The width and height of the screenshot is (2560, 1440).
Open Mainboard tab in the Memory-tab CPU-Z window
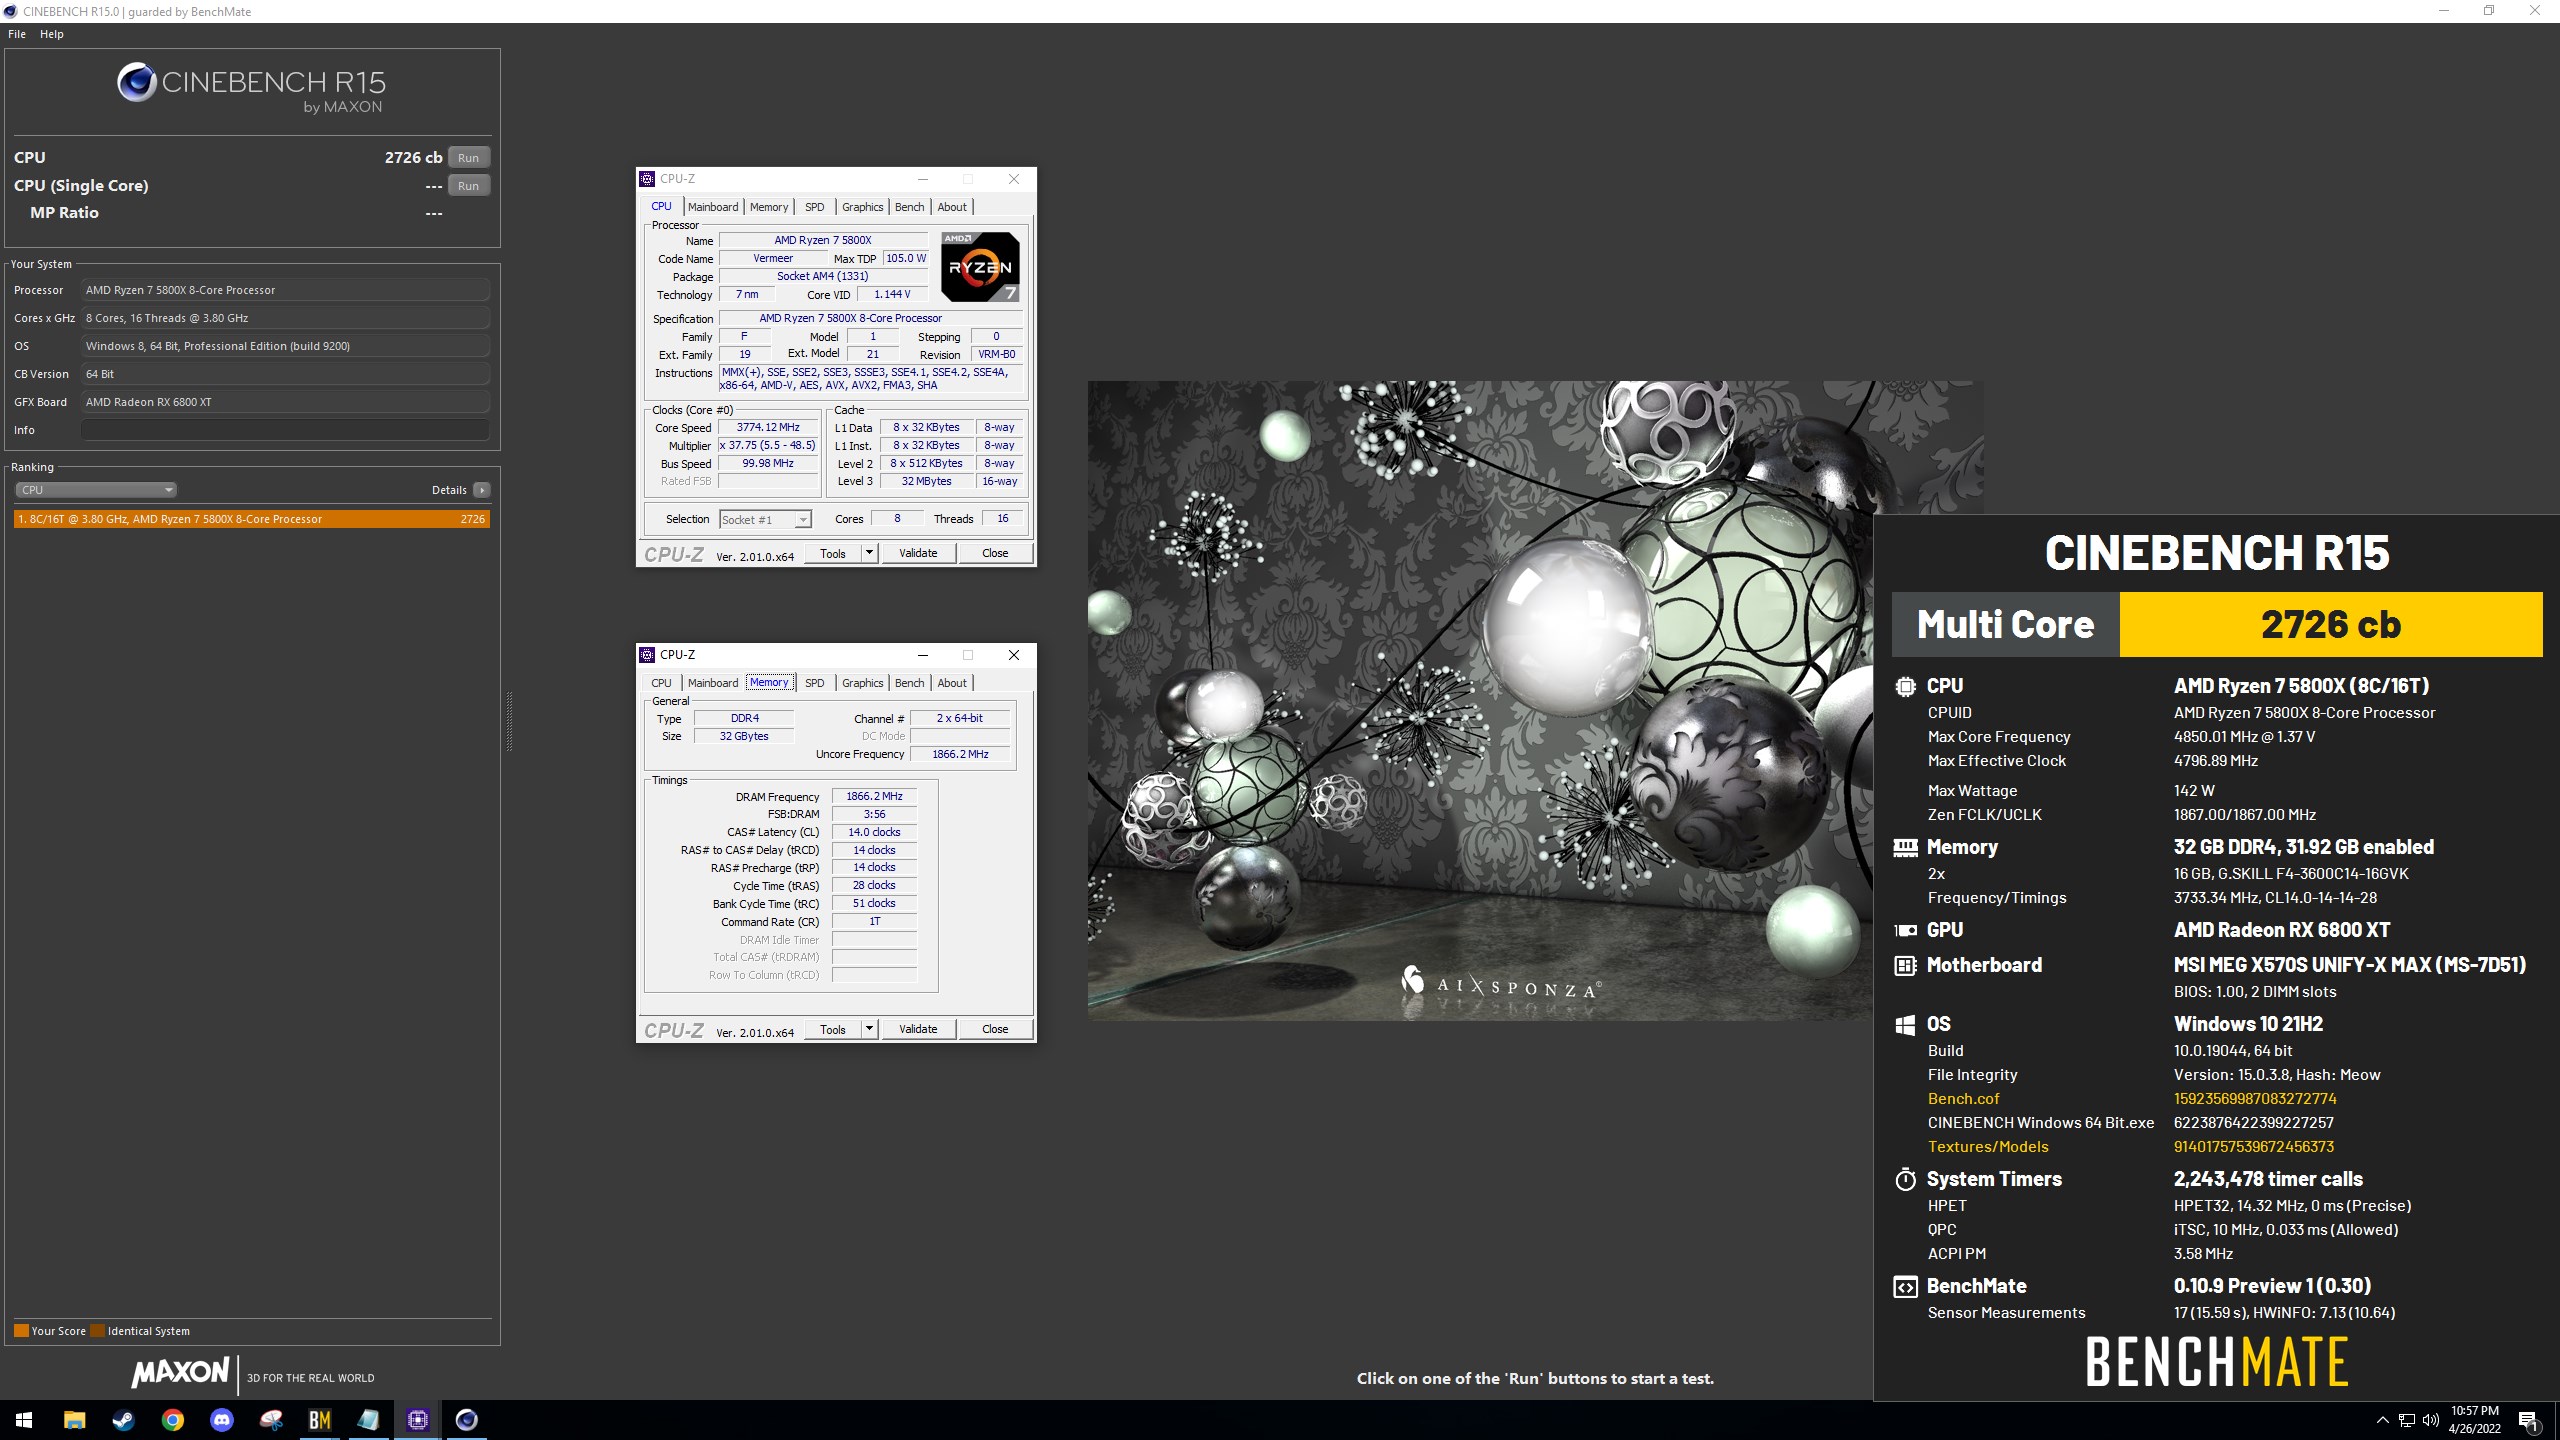pyautogui.click(x=713, y=683)
